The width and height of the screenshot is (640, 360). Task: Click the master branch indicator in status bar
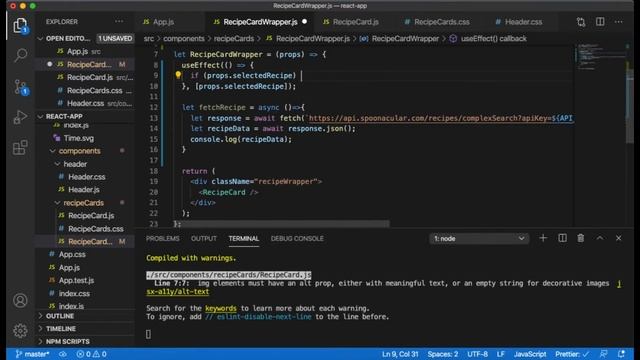[x=32, y=354]
